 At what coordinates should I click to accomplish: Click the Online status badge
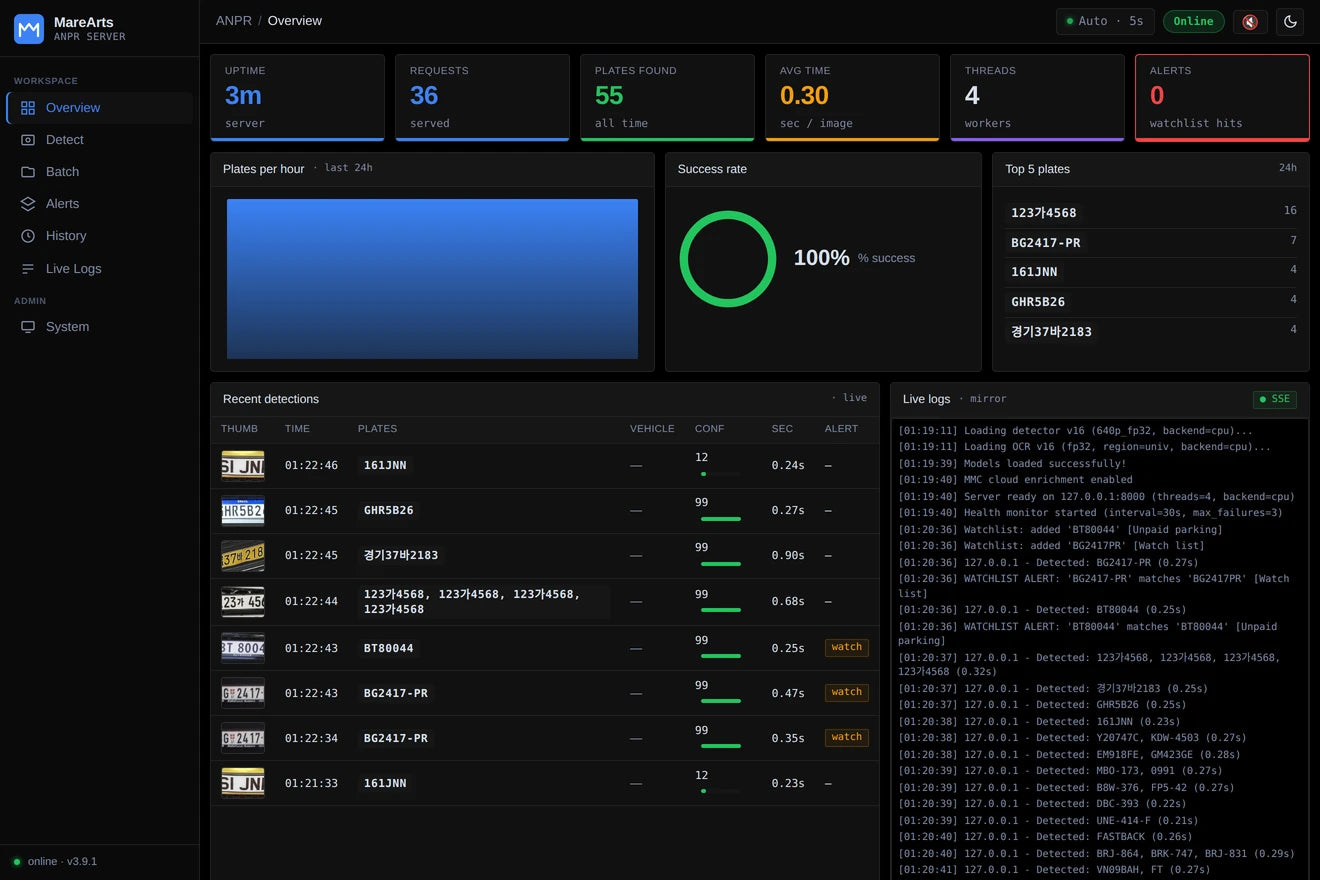coord(1193,21)
